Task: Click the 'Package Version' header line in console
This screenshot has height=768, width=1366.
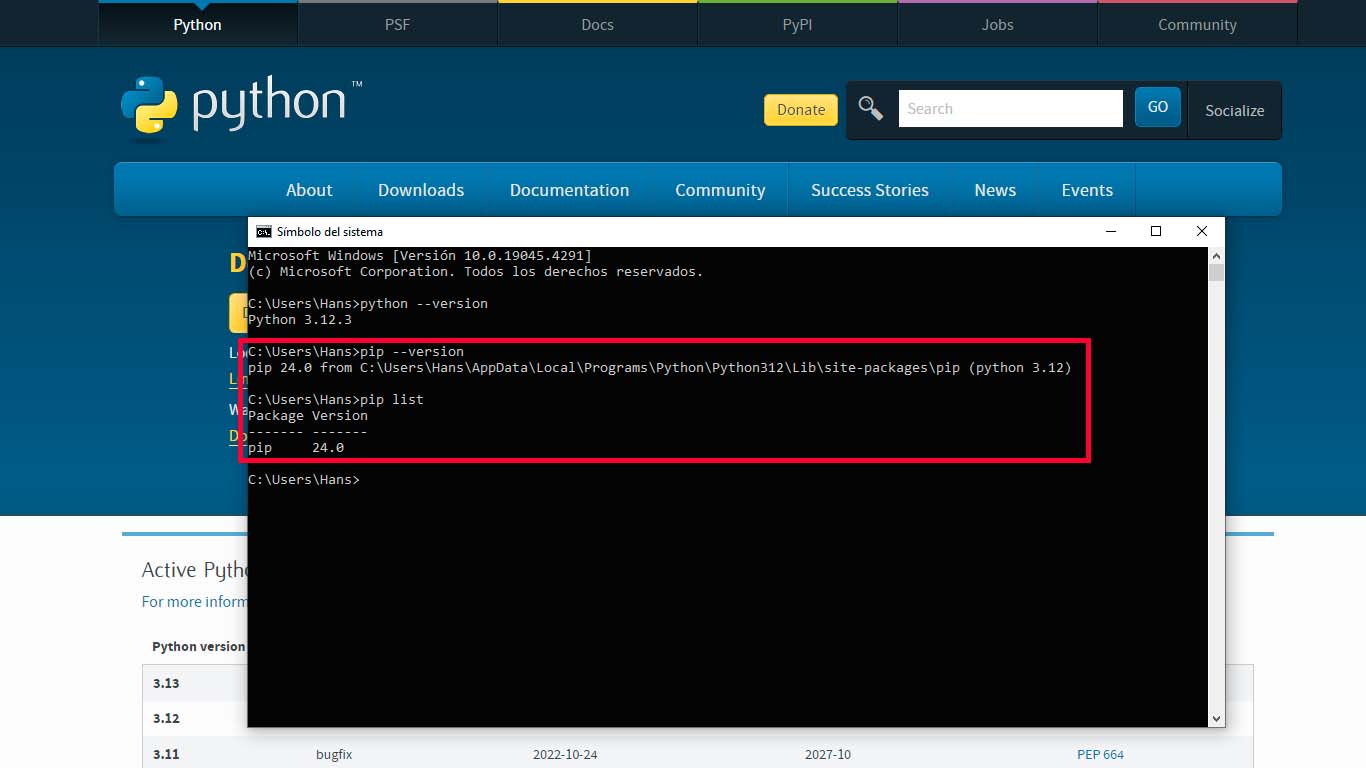Action: pos(308,416)
